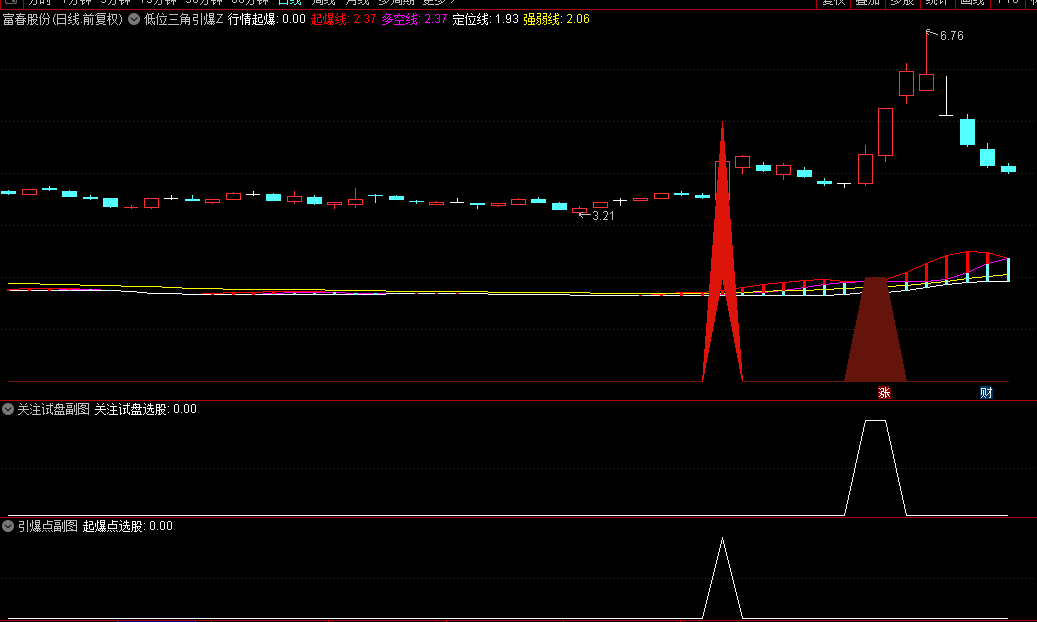Click the white trapezoid pulse in 关注试盘副图
The height and width of the screenshot is (622, 1037).
[x=876, y=466]
